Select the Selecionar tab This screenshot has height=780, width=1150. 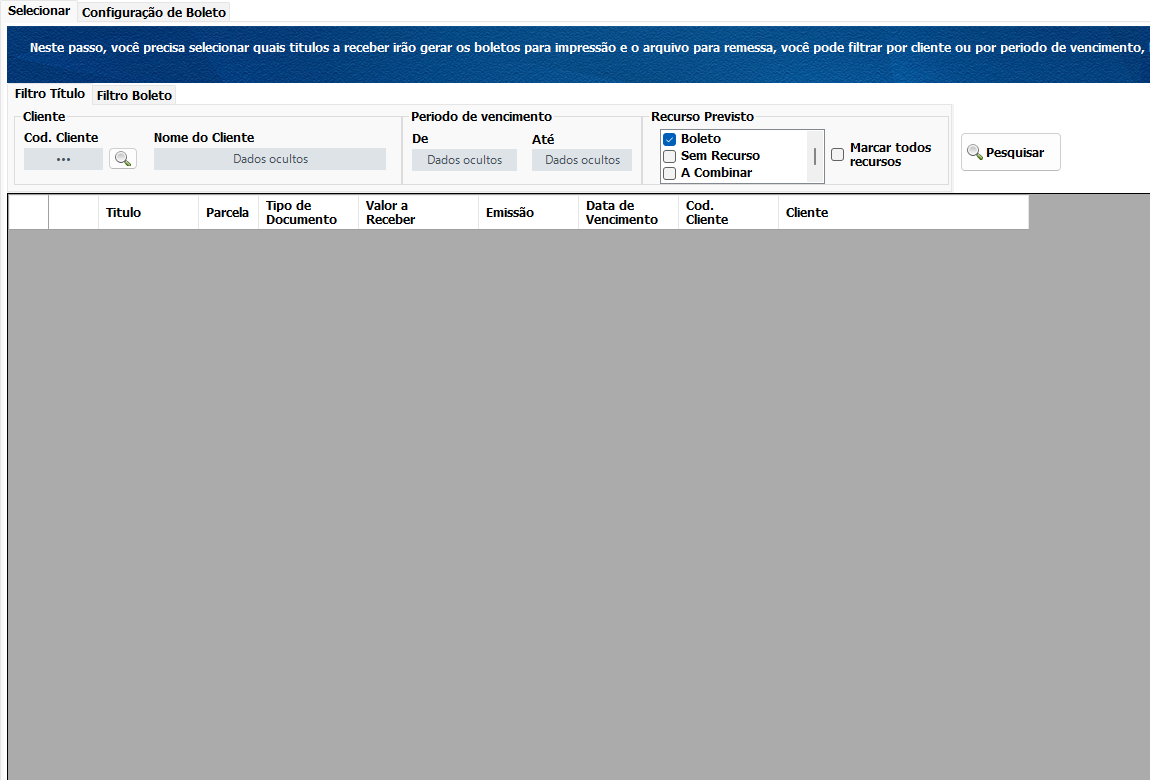pos(39,11)
